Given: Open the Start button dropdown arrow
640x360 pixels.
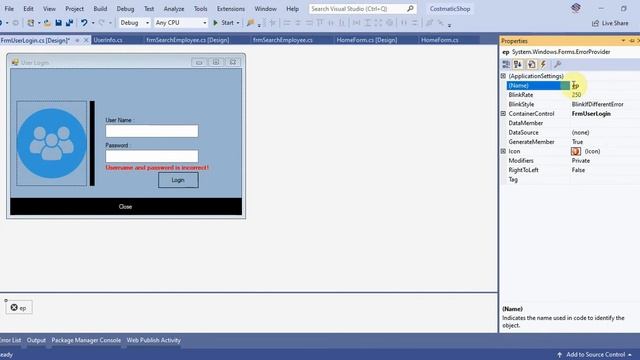Looking at the screenshot, I should pos(238,23).
